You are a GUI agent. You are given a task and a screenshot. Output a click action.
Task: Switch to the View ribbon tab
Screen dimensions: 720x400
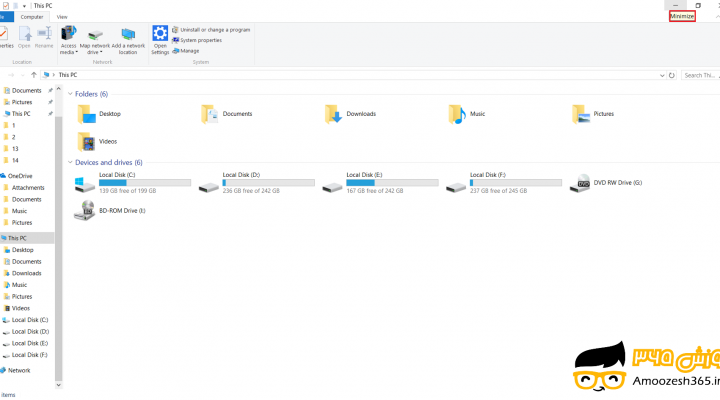[62, 17]
